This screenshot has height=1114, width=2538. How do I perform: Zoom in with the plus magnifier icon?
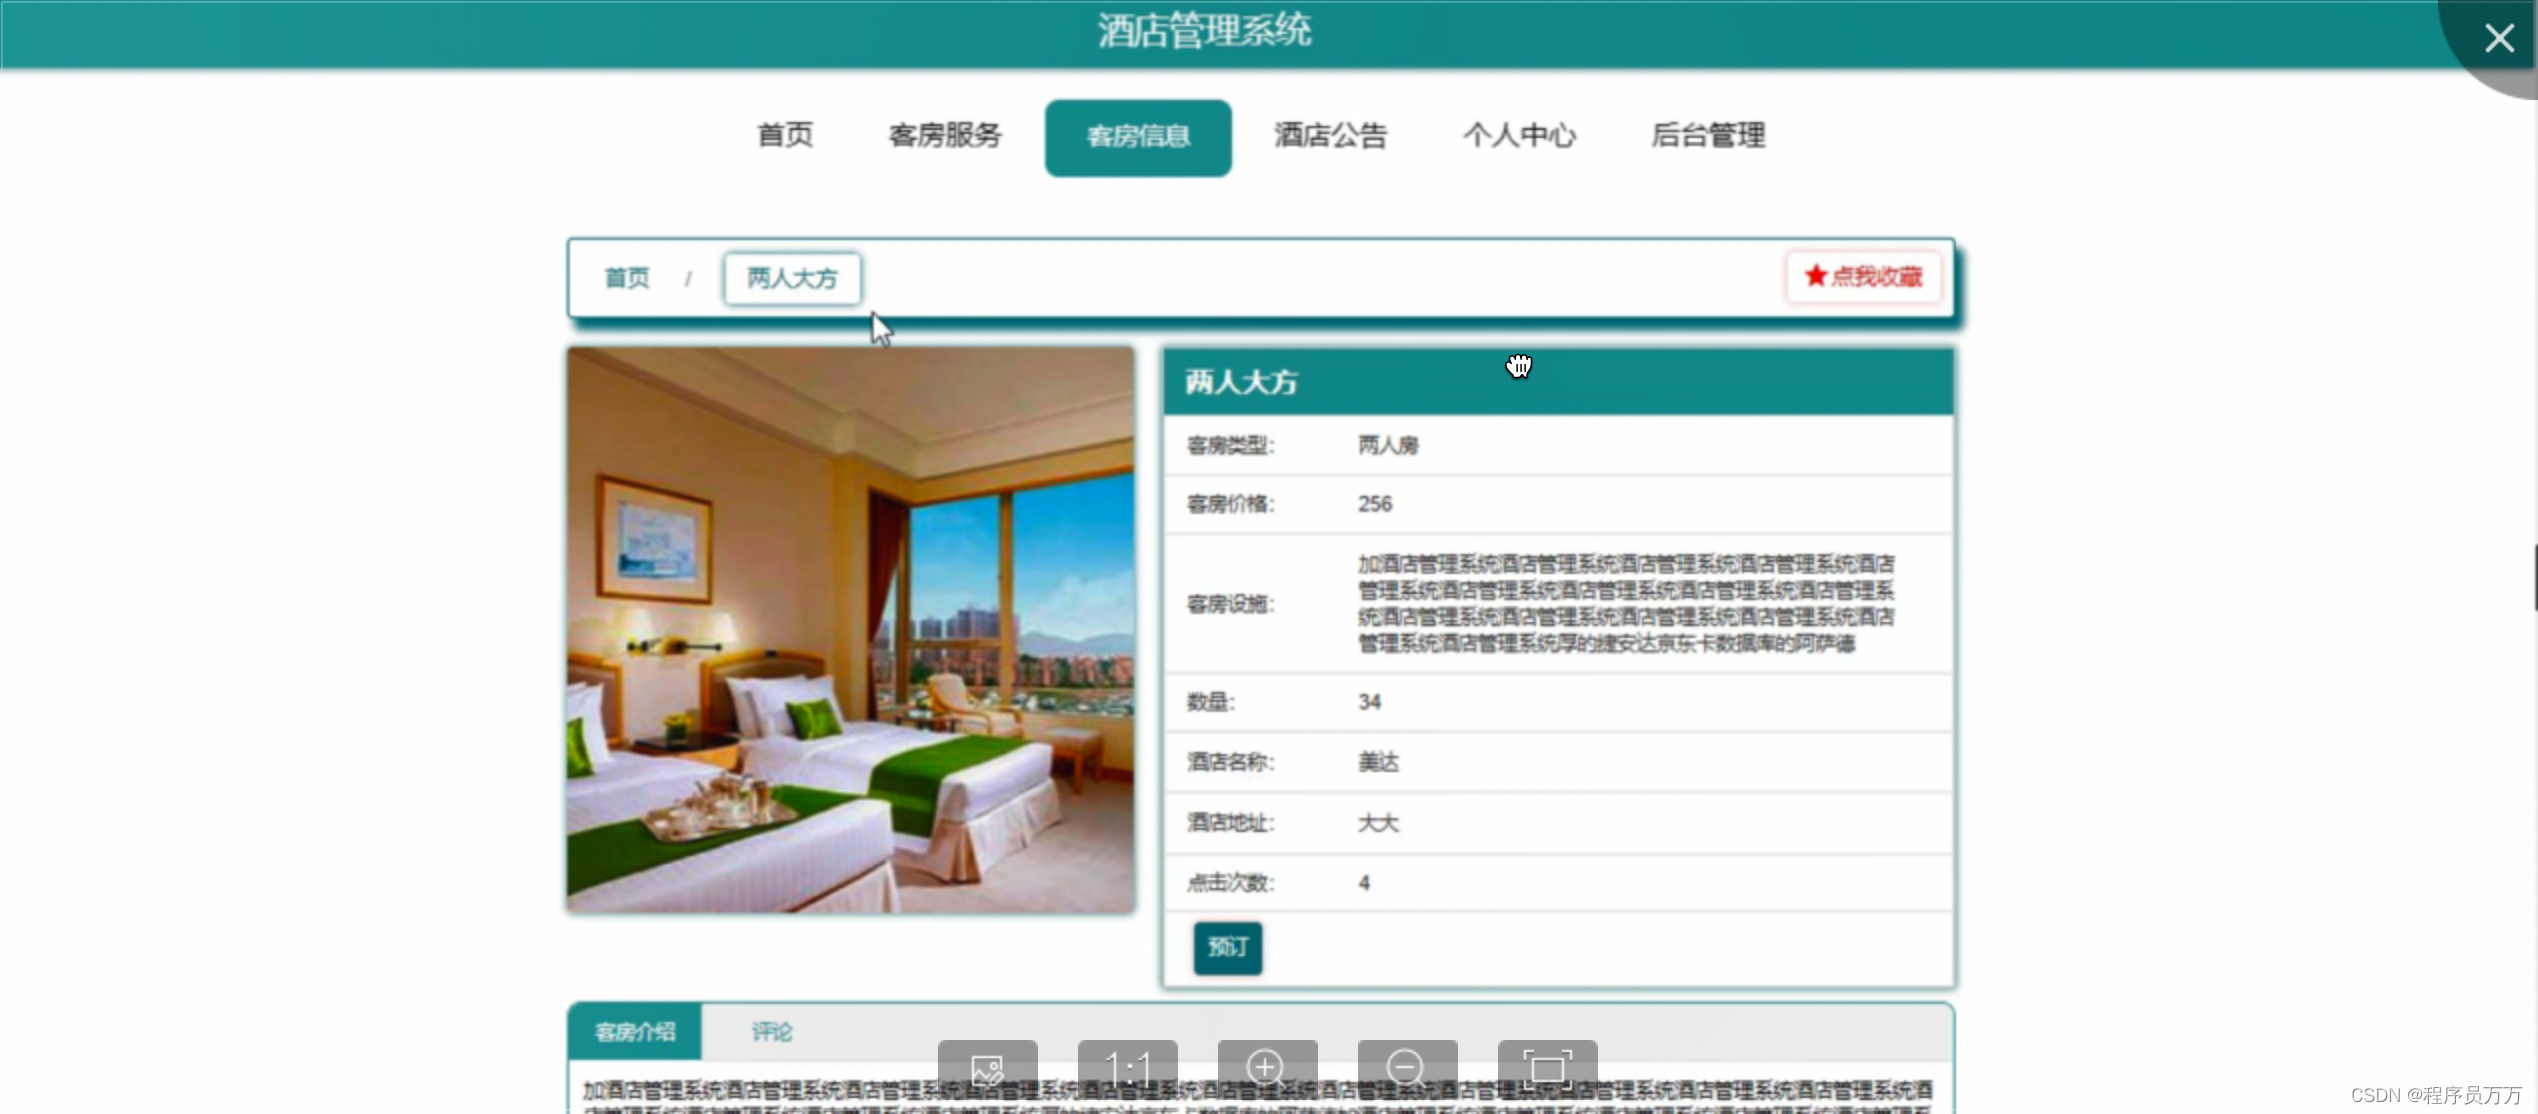pos(1266,1068)
